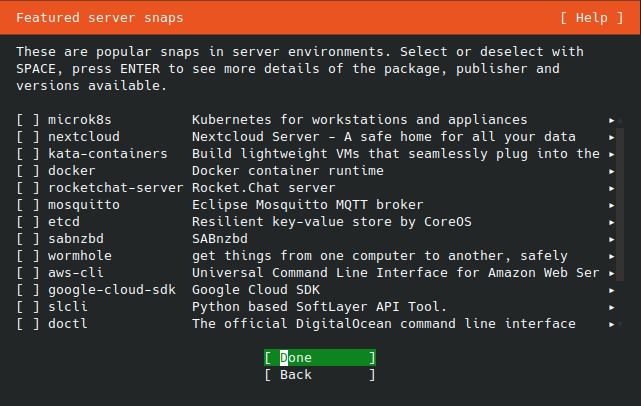Click 'docker' snap name

pyautogui.click(x=72, y=171)
